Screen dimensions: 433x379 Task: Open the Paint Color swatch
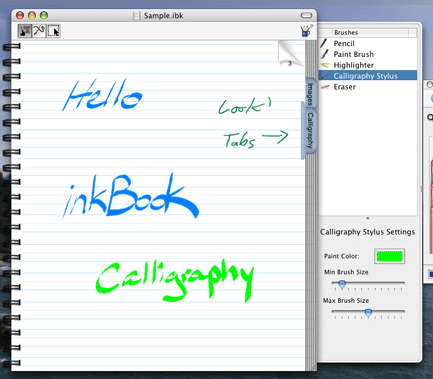(x=389, y=256)
